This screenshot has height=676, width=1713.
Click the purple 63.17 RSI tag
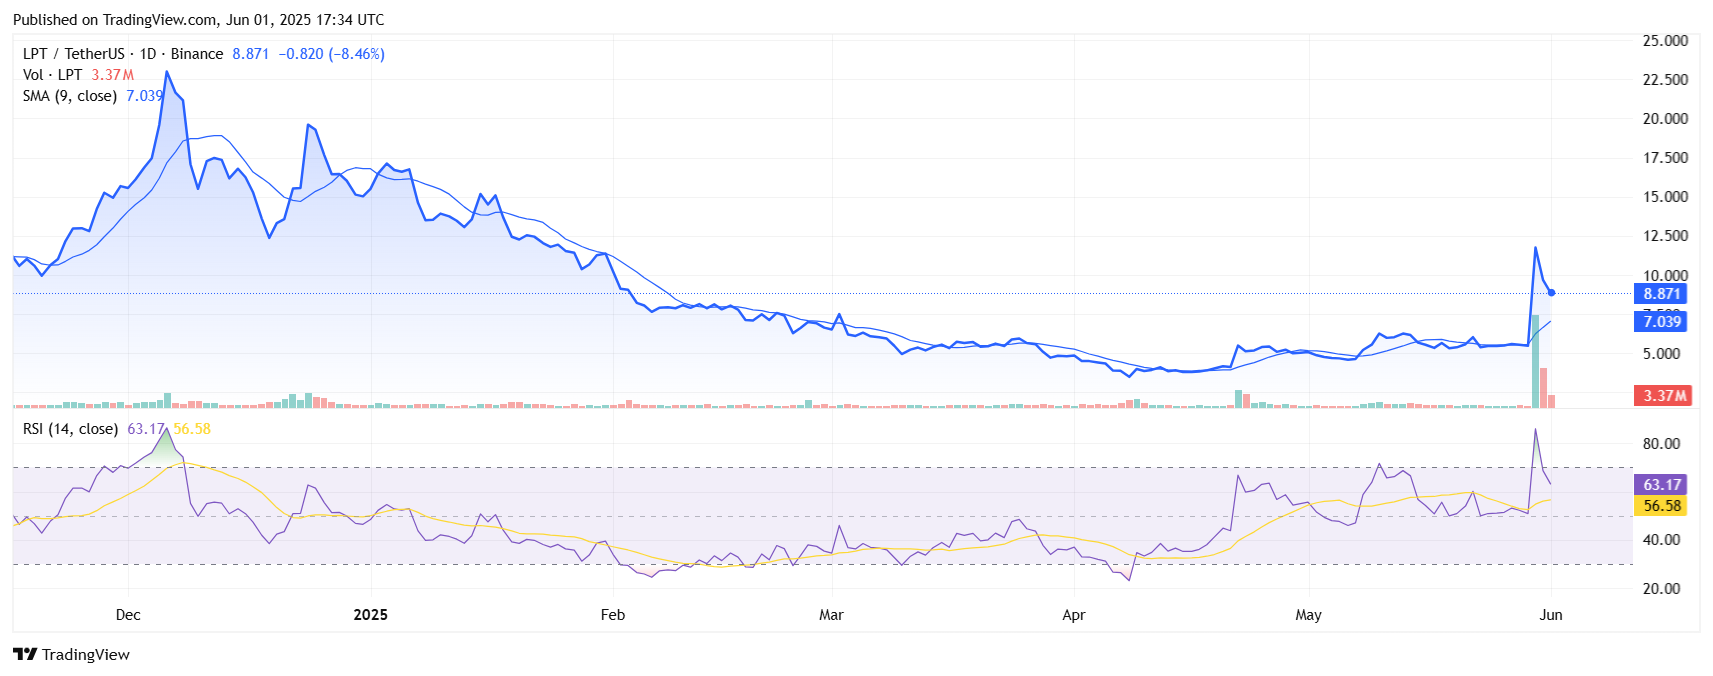(1660, 485)
